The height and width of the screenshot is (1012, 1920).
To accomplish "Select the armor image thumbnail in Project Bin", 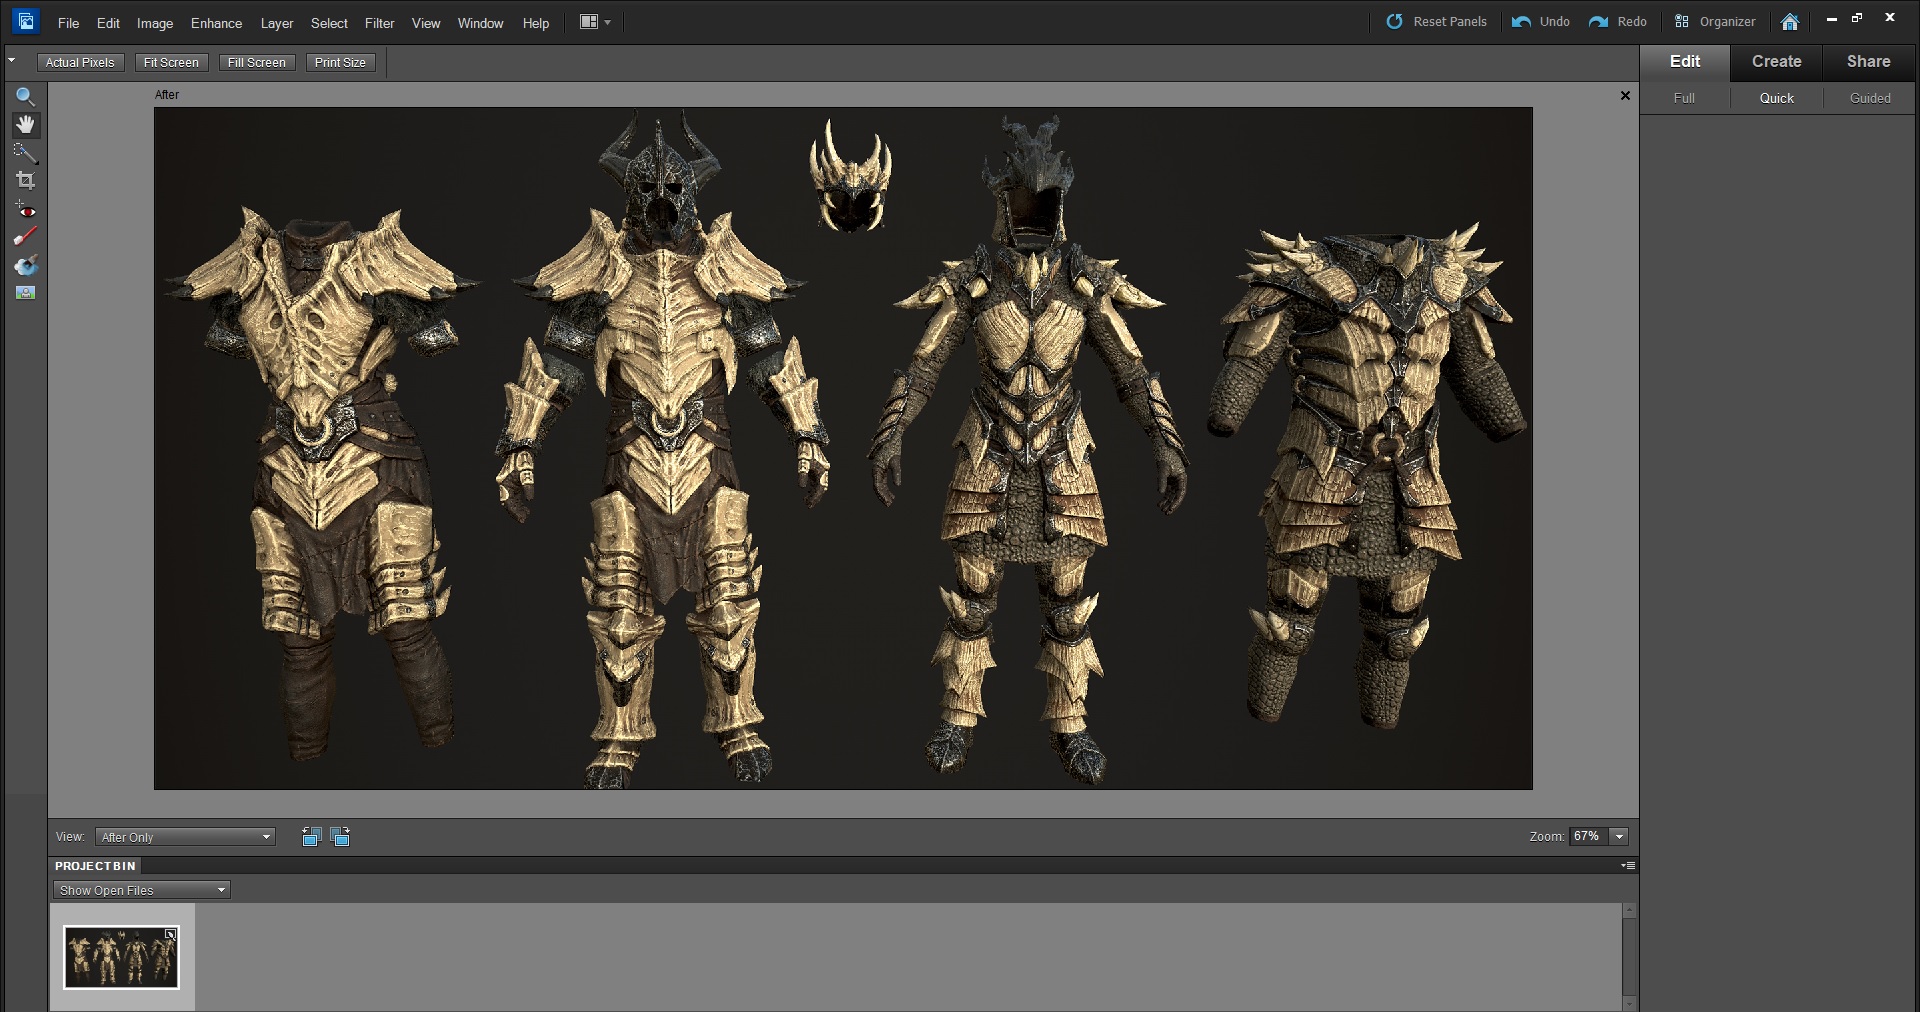I will coord(121,957).
